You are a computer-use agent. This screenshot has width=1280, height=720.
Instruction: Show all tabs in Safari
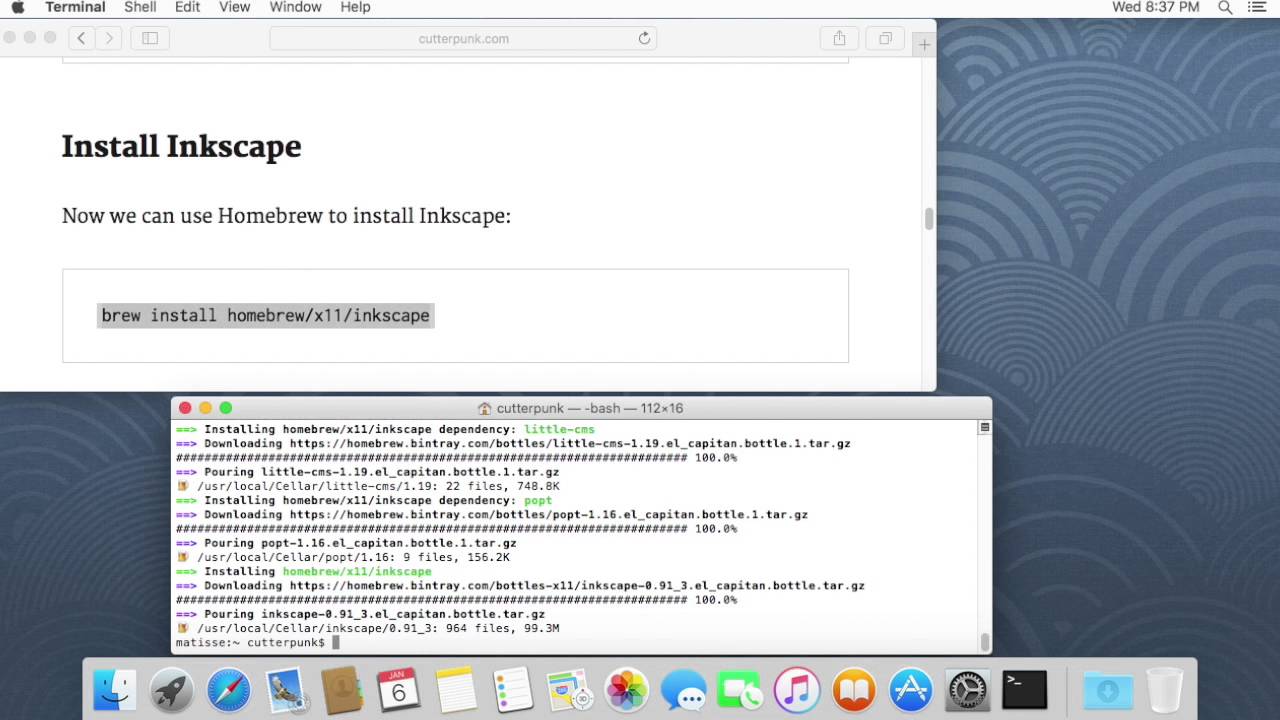point(885,38)
